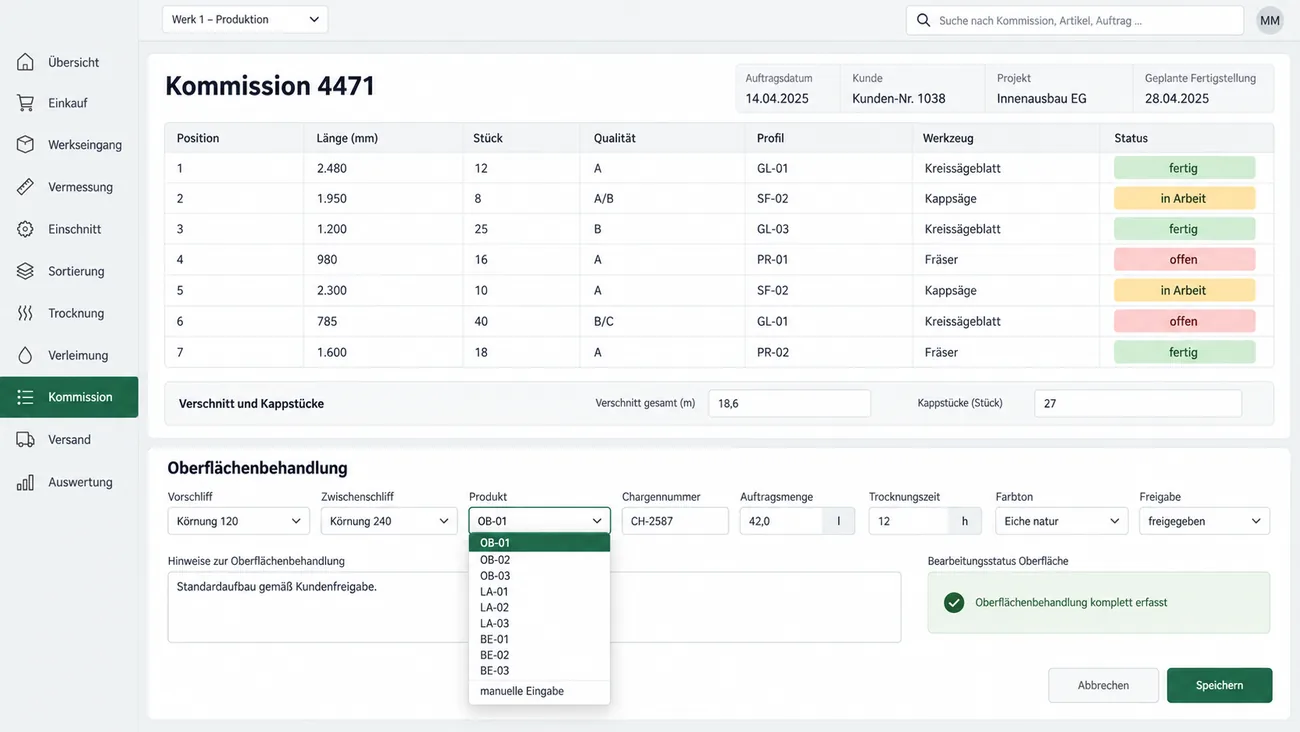This screenshot has height=732, width=1300.
Task: Click the offen status of position 6
Action: (x=1184, y=321)
